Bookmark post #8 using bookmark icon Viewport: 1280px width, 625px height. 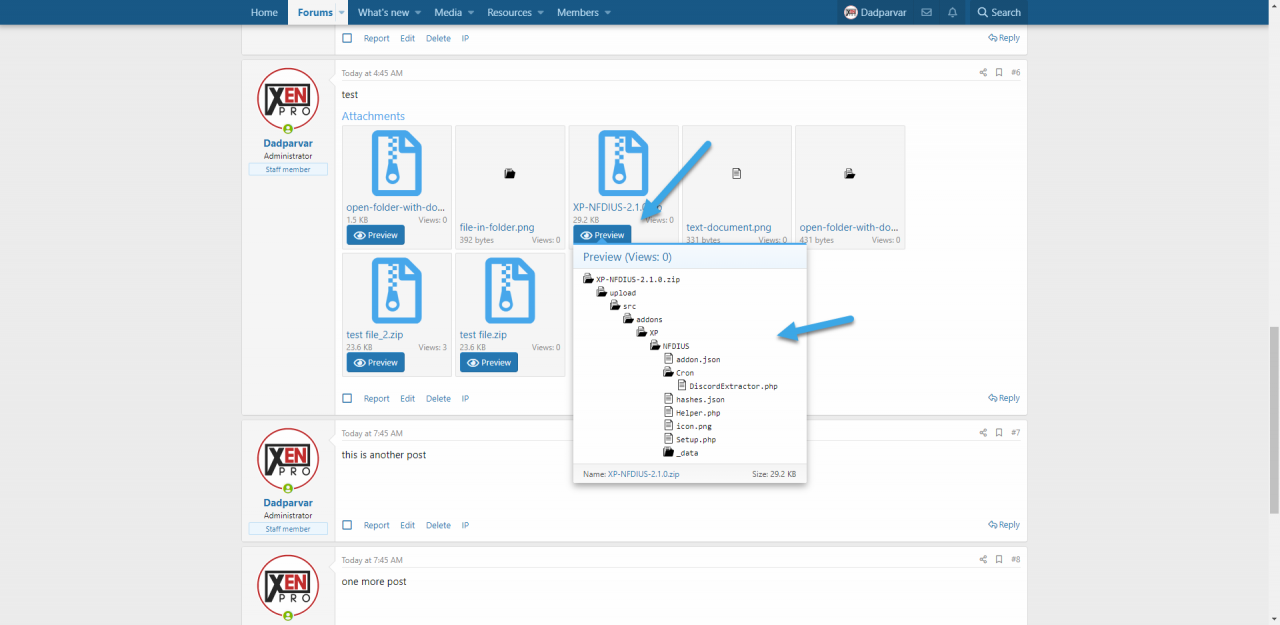pos(999,560)
